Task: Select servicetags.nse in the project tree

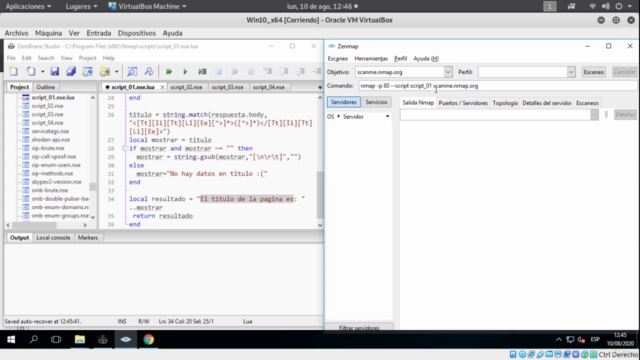Action: click(x=50, y=131)
